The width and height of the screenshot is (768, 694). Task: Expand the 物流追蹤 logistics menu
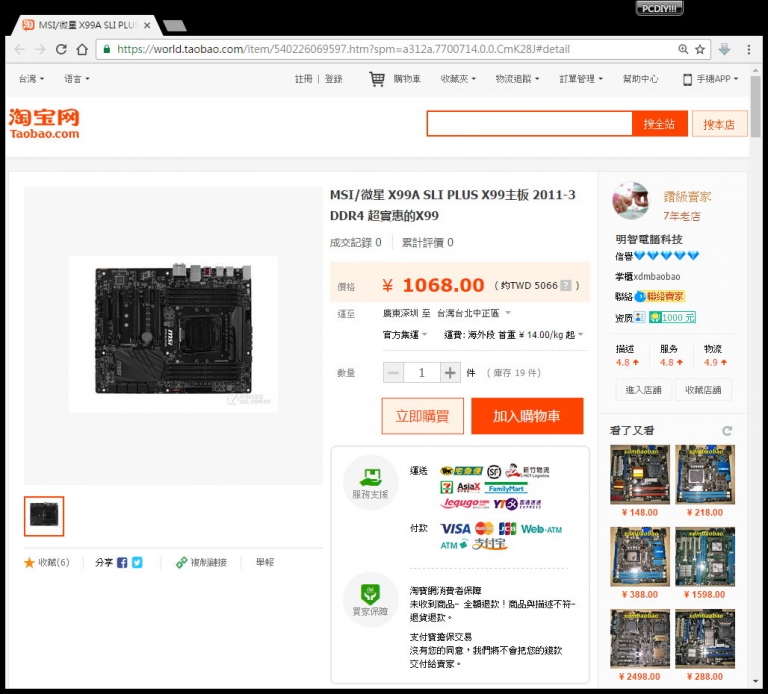[517, 78]
